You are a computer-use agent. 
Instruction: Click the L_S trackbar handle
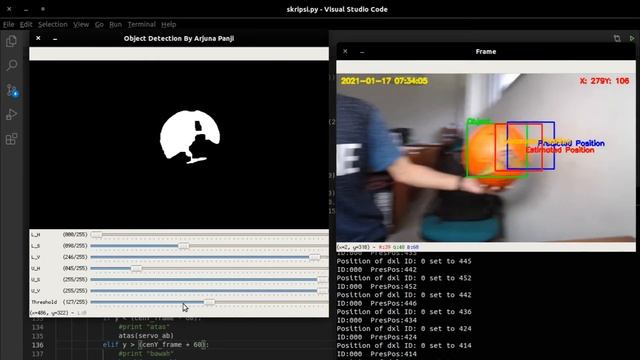click(x=184, y=246)
